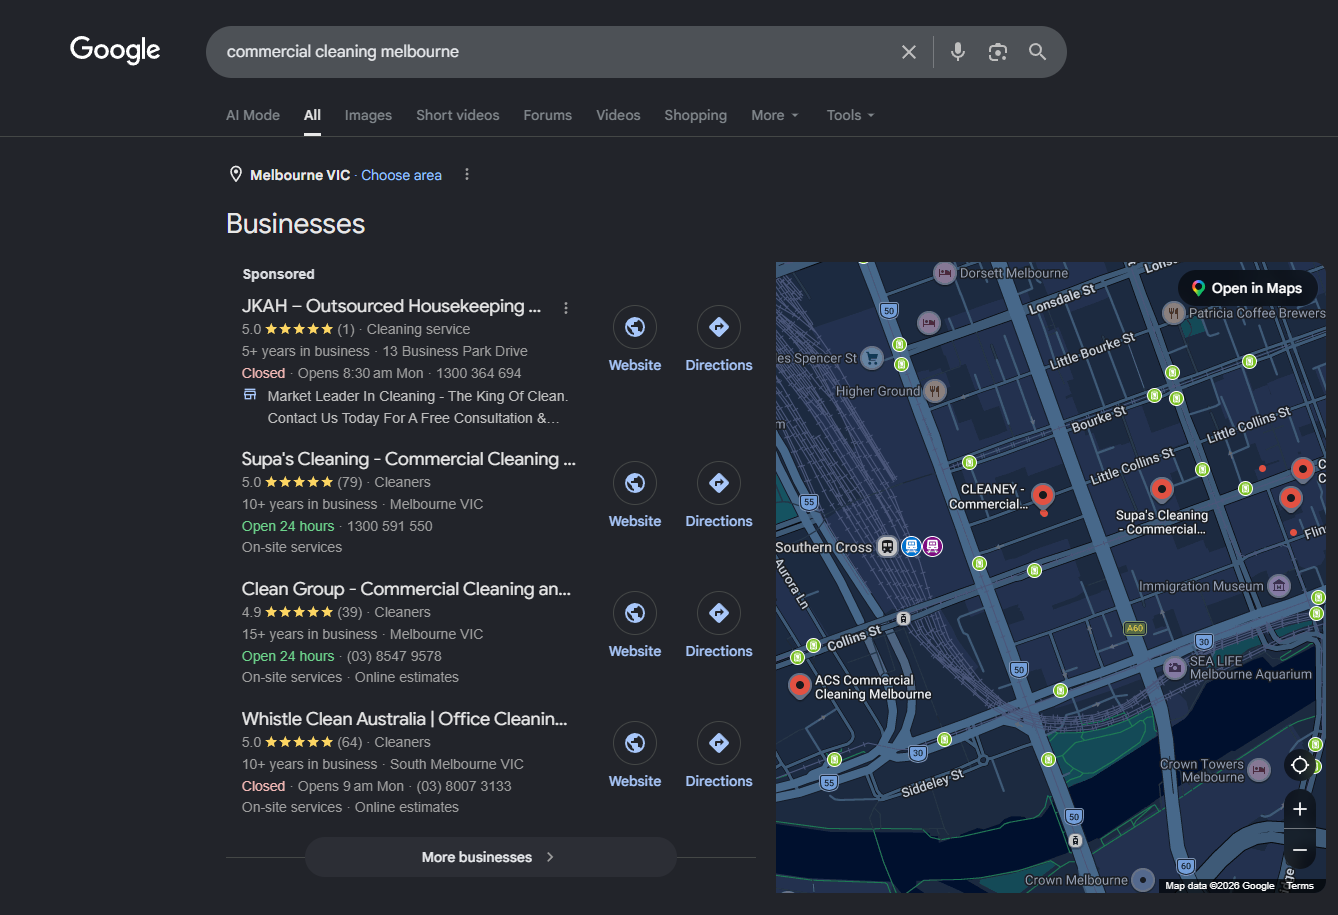
Task: Open Website globe icon for Whistle Clean
Action: (x=635, y=743)
